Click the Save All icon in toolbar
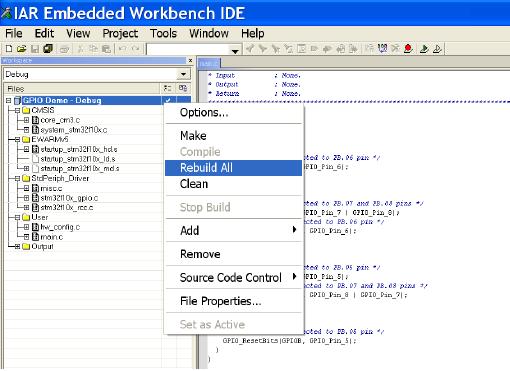 click(x=48, y=49)
